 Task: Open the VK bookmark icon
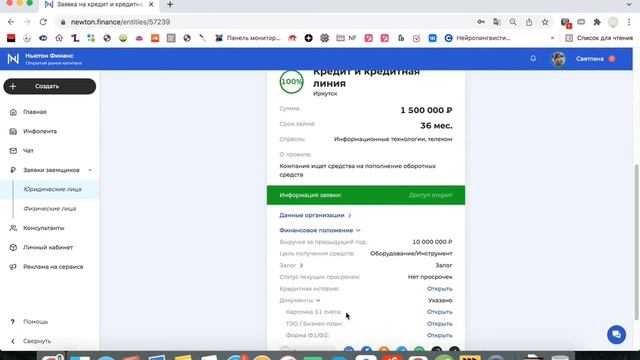click(x=432, y=38)
